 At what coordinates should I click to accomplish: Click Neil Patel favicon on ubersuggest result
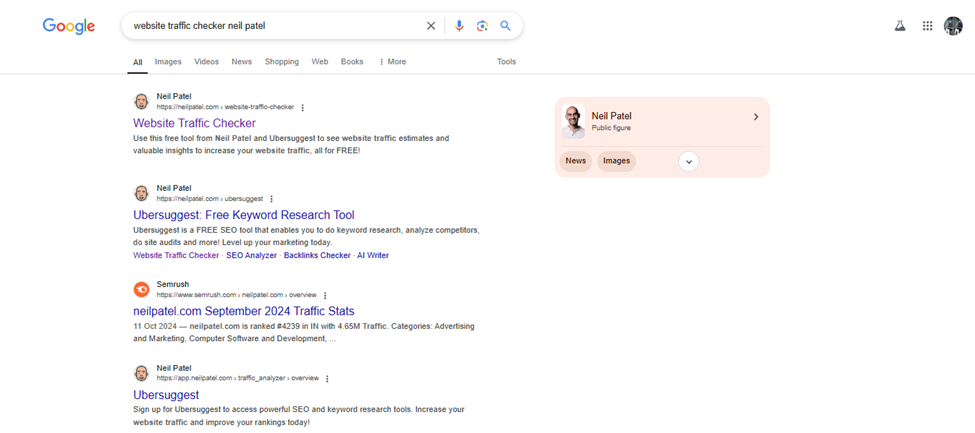tap(142, 193)
